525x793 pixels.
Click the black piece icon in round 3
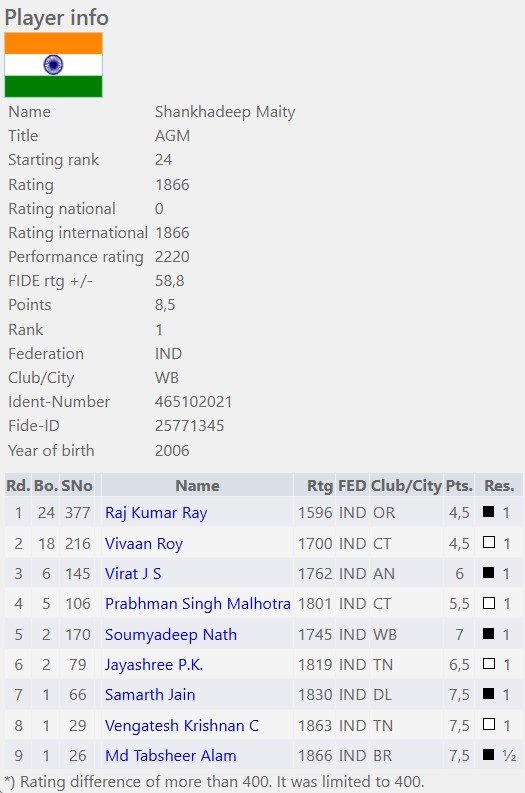[x=489, y=572]
